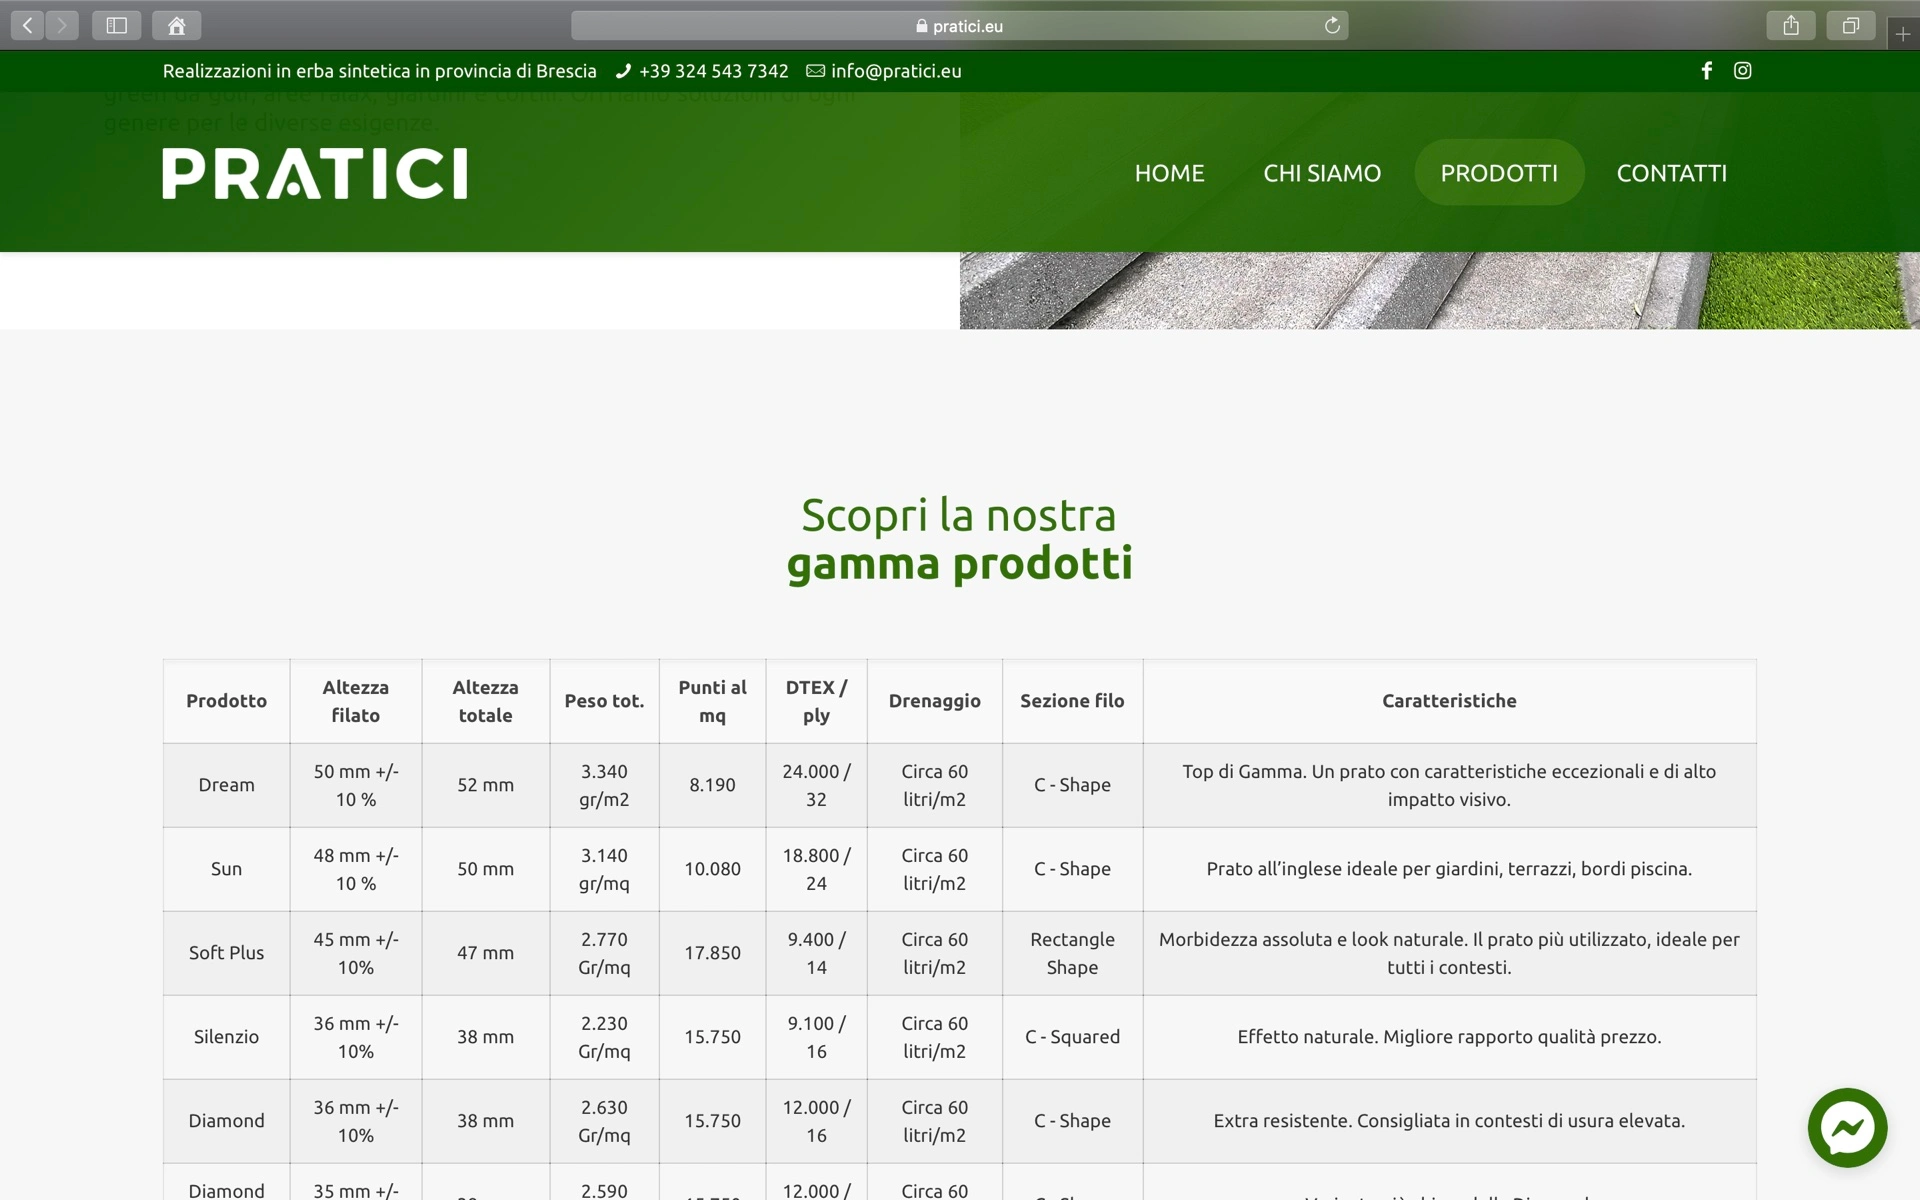This screenshot has height=1200, width=1920.
Task: Open the CHI SIAMO menu item
Action: (1322, 173)
